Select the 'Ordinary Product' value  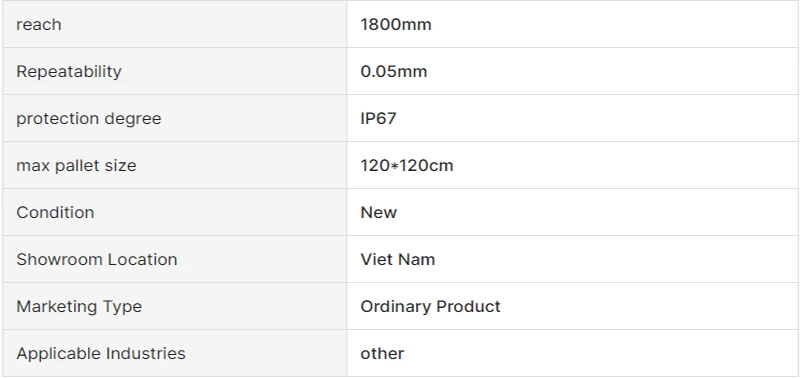pyautogui.click(x=431, y=306)
